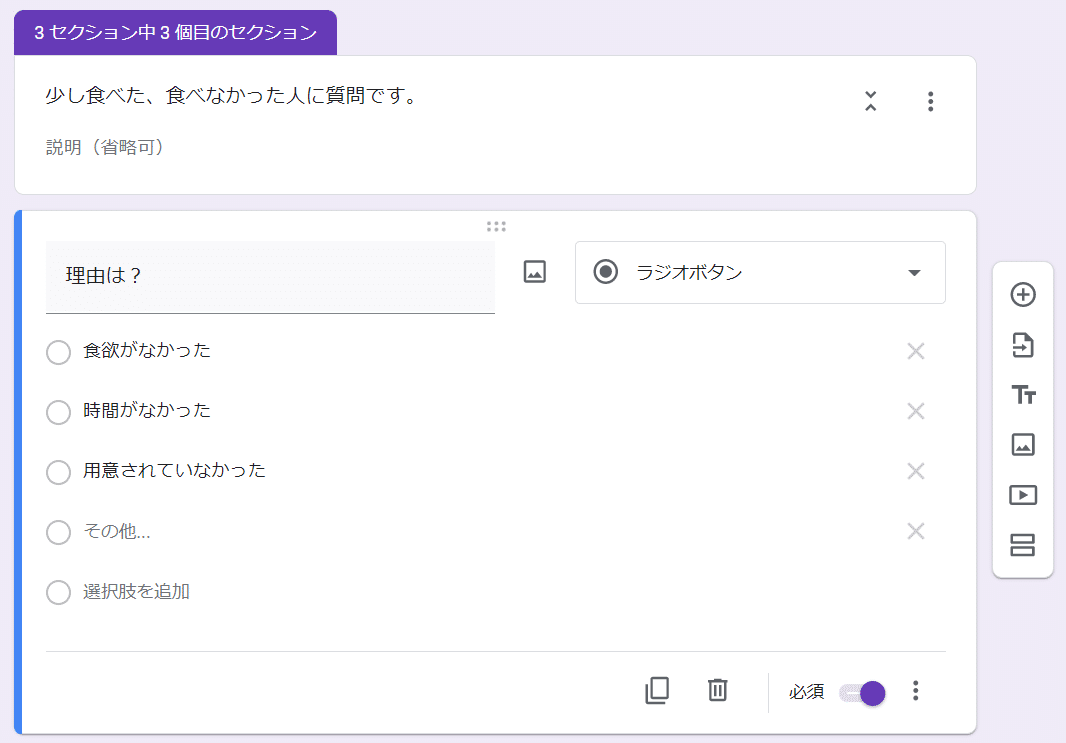
Task: Click the 説明（省略可） description field
Action: 105,148
